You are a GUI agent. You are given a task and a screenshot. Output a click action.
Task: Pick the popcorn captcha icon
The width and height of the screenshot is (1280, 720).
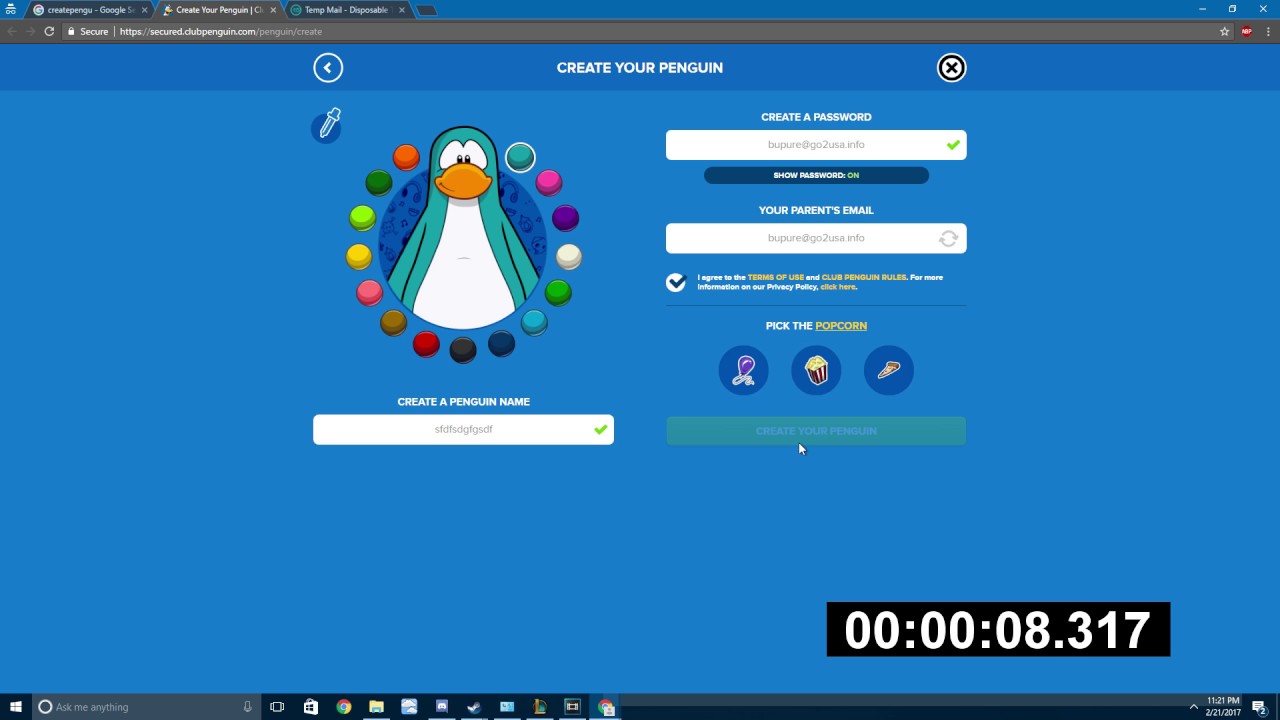[x=816, y=370]
